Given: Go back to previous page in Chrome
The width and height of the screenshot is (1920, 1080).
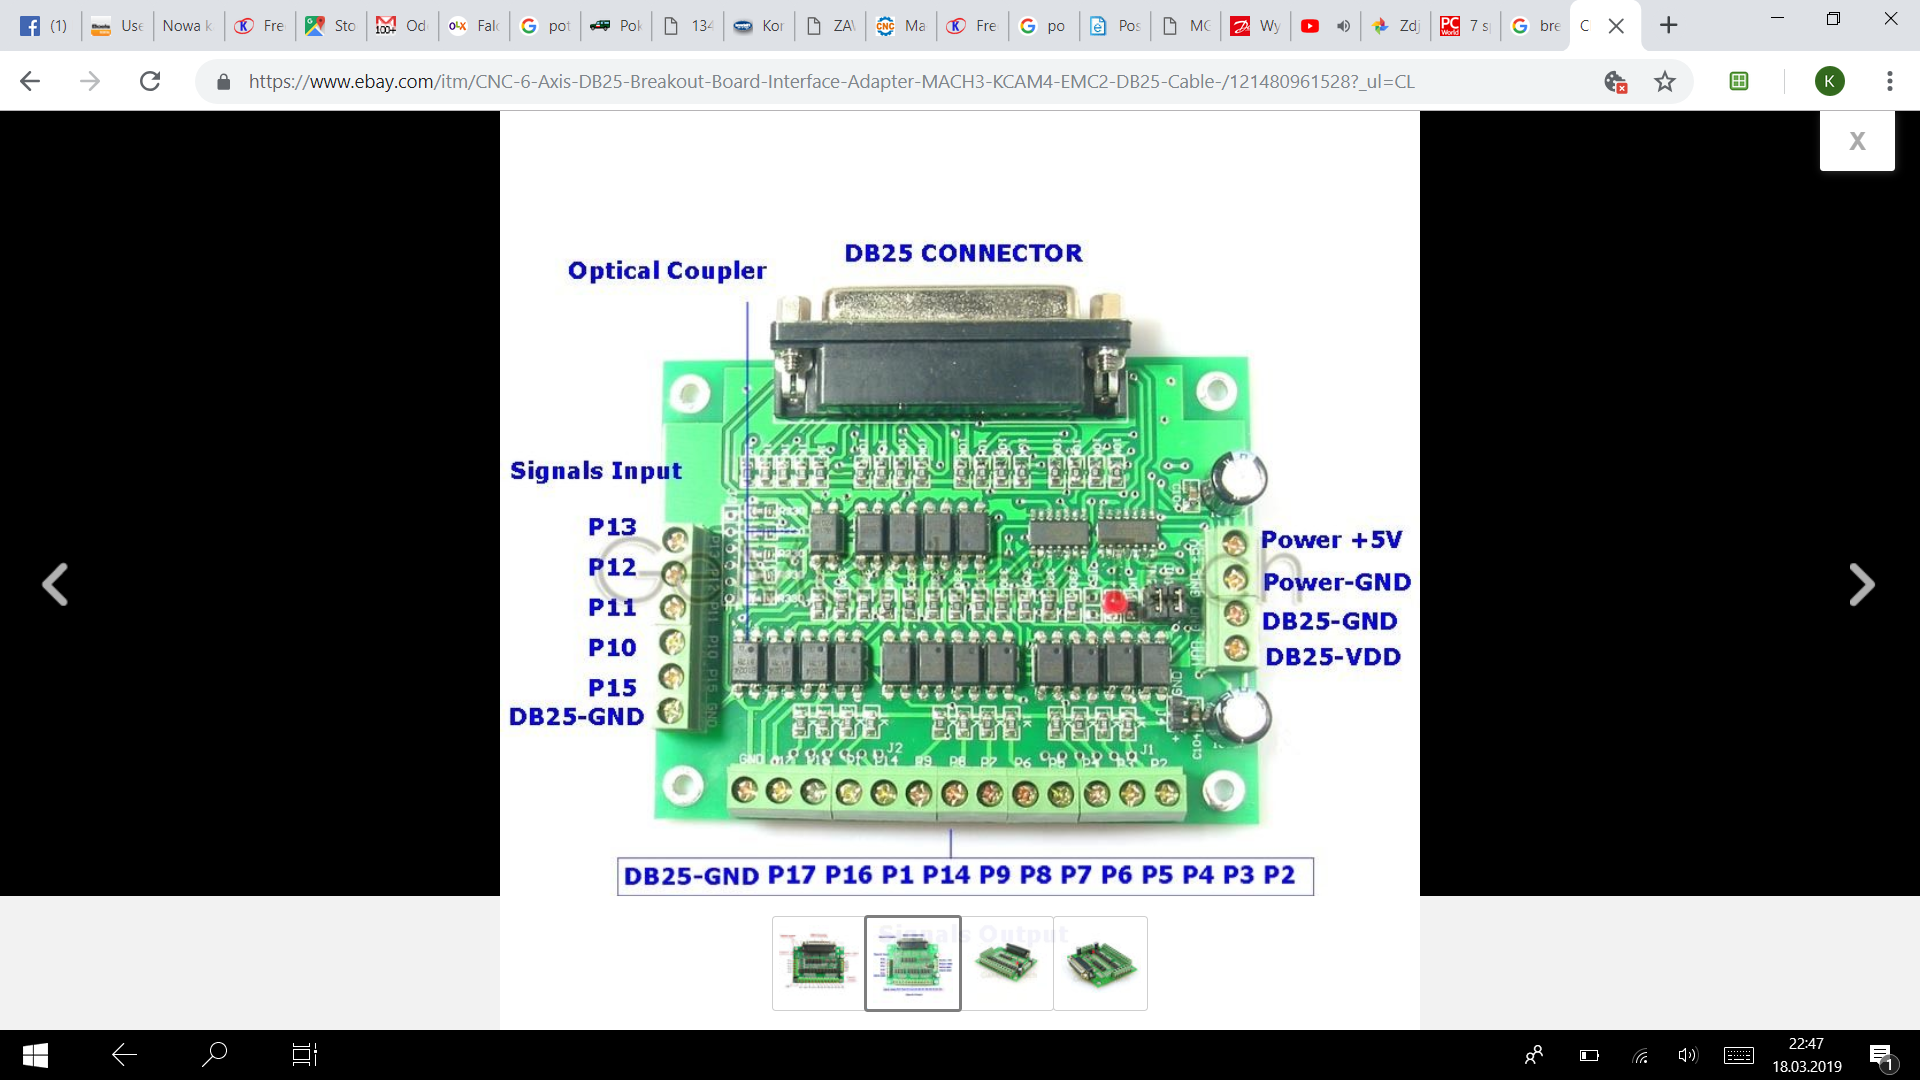Looking at the screenshot, I should [x=30, y=81].
